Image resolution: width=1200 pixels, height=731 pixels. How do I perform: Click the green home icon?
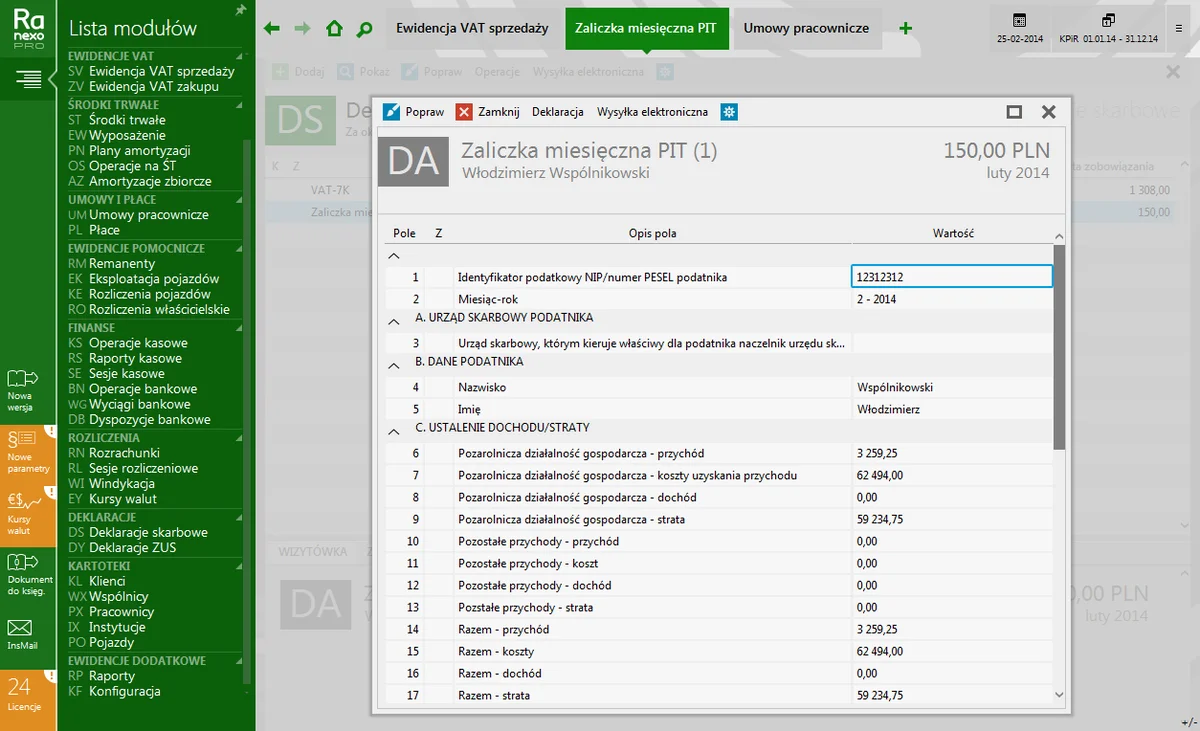pyautogui.click(x=334, y=29)
